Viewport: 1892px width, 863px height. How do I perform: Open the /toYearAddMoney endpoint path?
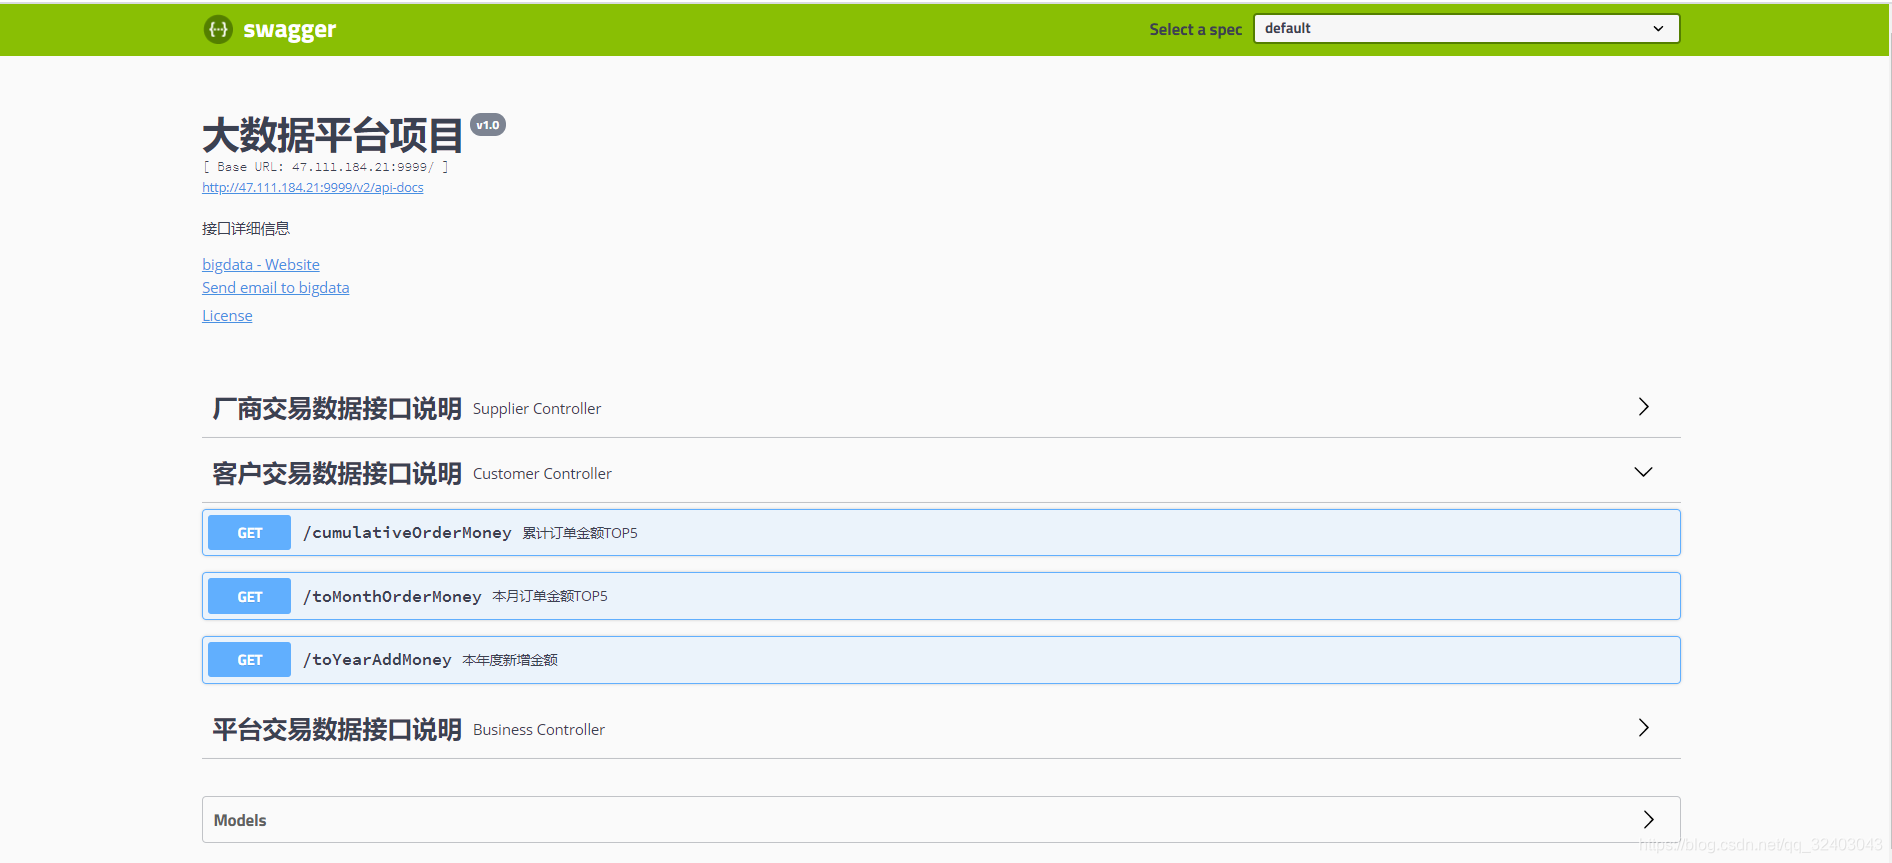(377, 659)
